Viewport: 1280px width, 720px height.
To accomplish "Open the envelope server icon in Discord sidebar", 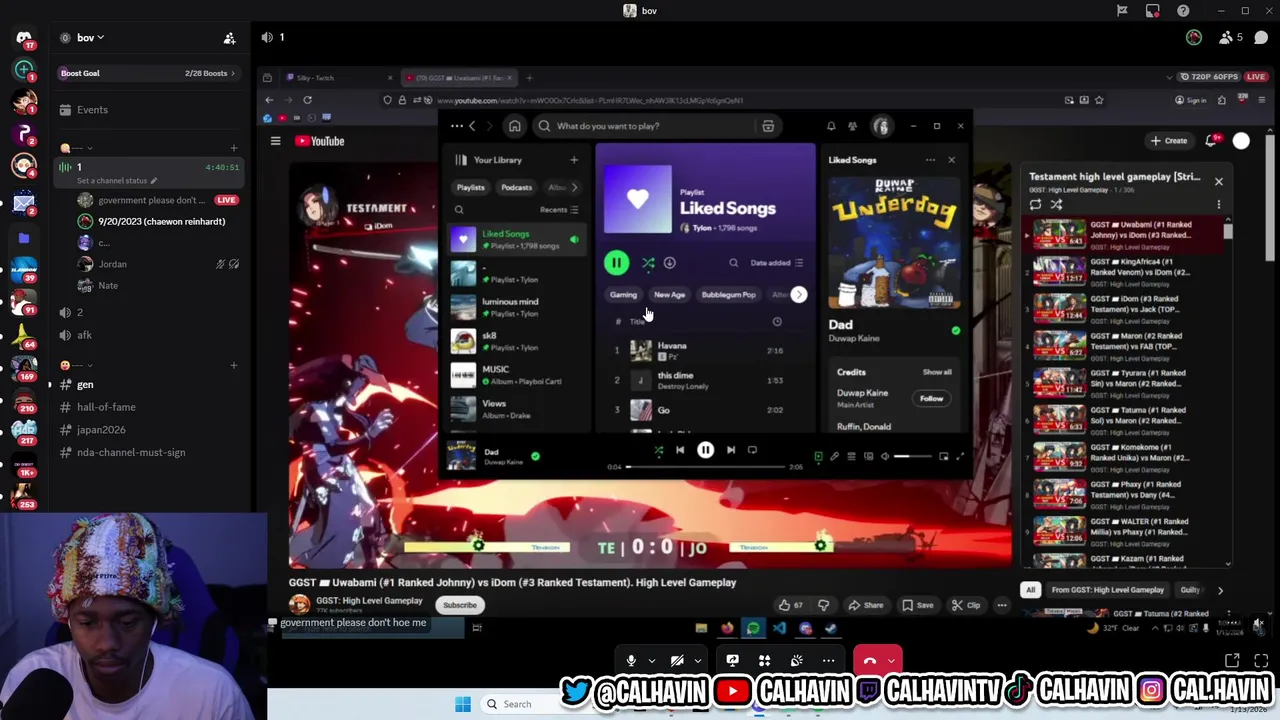I will coord(24,204).
